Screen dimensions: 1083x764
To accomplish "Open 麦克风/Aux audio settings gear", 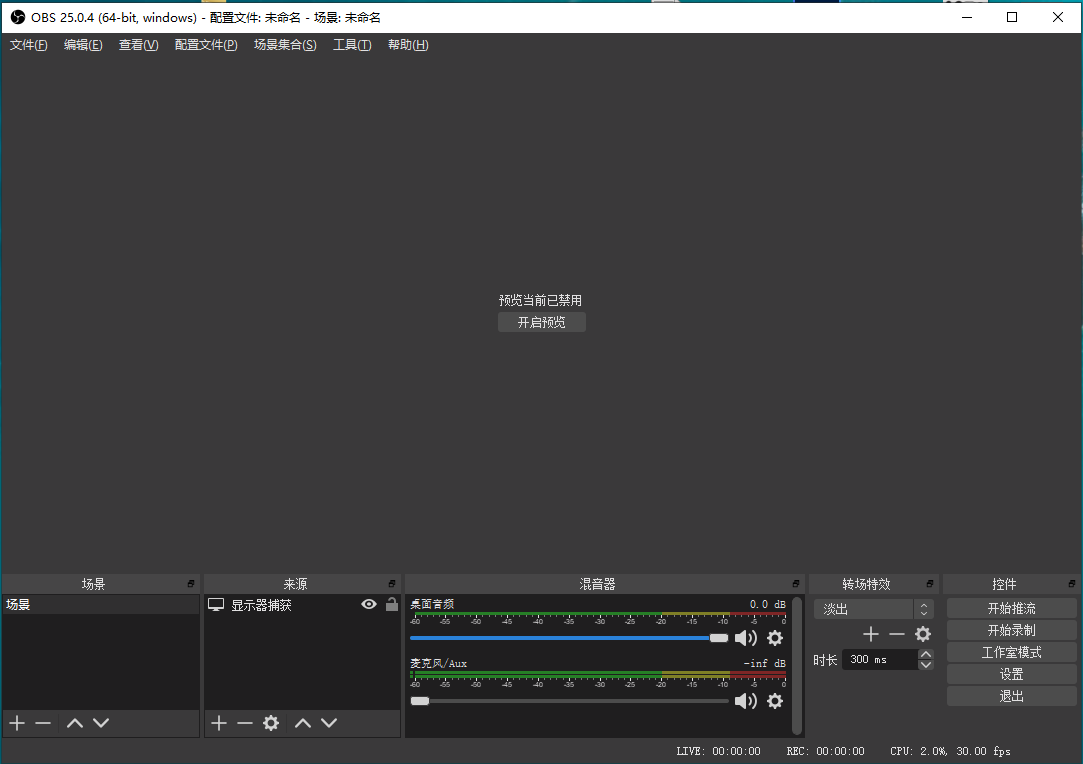I will (x=775, y=701).
